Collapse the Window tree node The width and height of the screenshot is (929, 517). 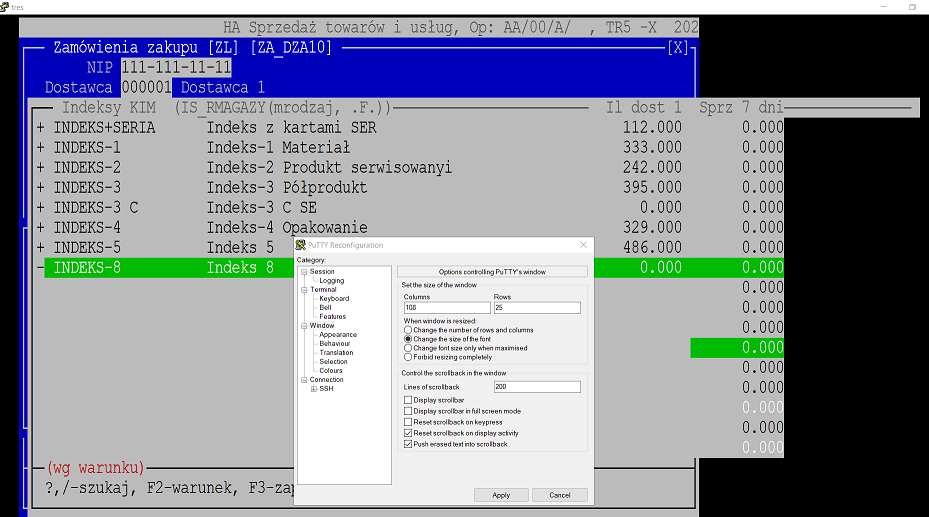tap(305, 326)
